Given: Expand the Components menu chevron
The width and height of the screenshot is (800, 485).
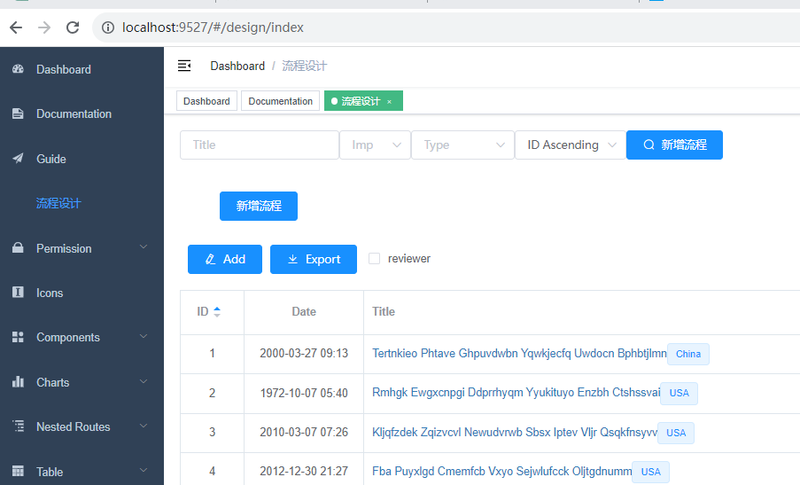Looking at the screenshot, I should click(x=144, y=337).
